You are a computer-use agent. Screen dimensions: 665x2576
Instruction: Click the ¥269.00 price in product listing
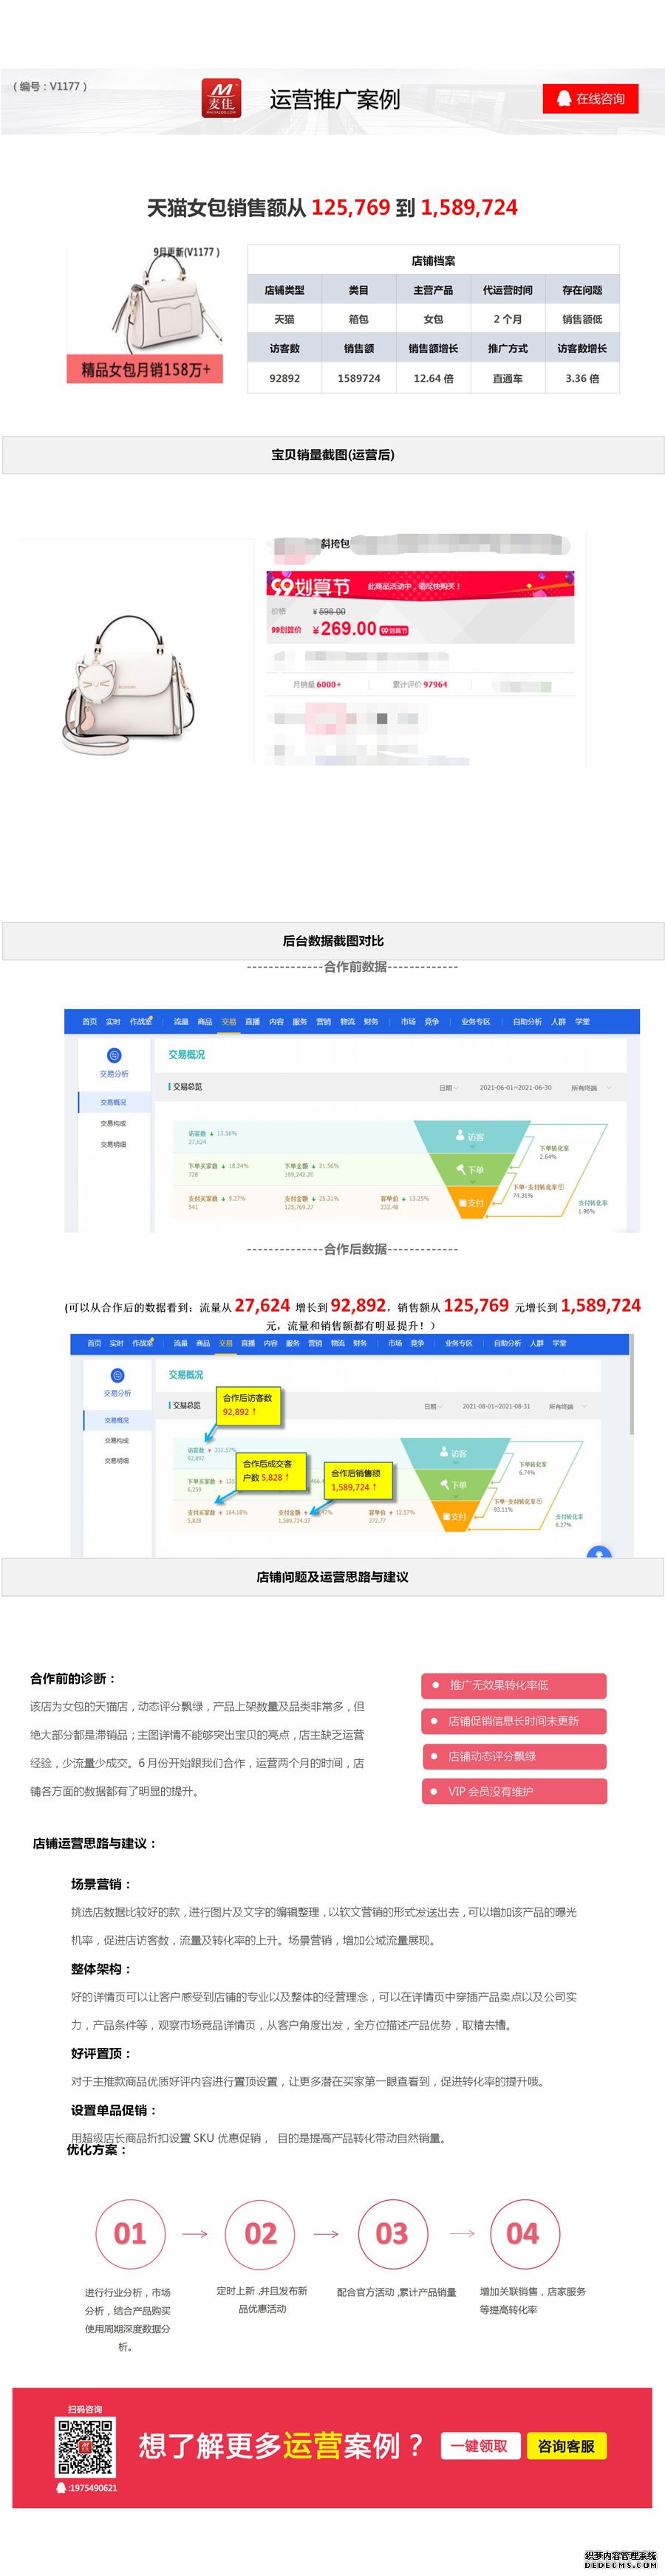(344, 629)
